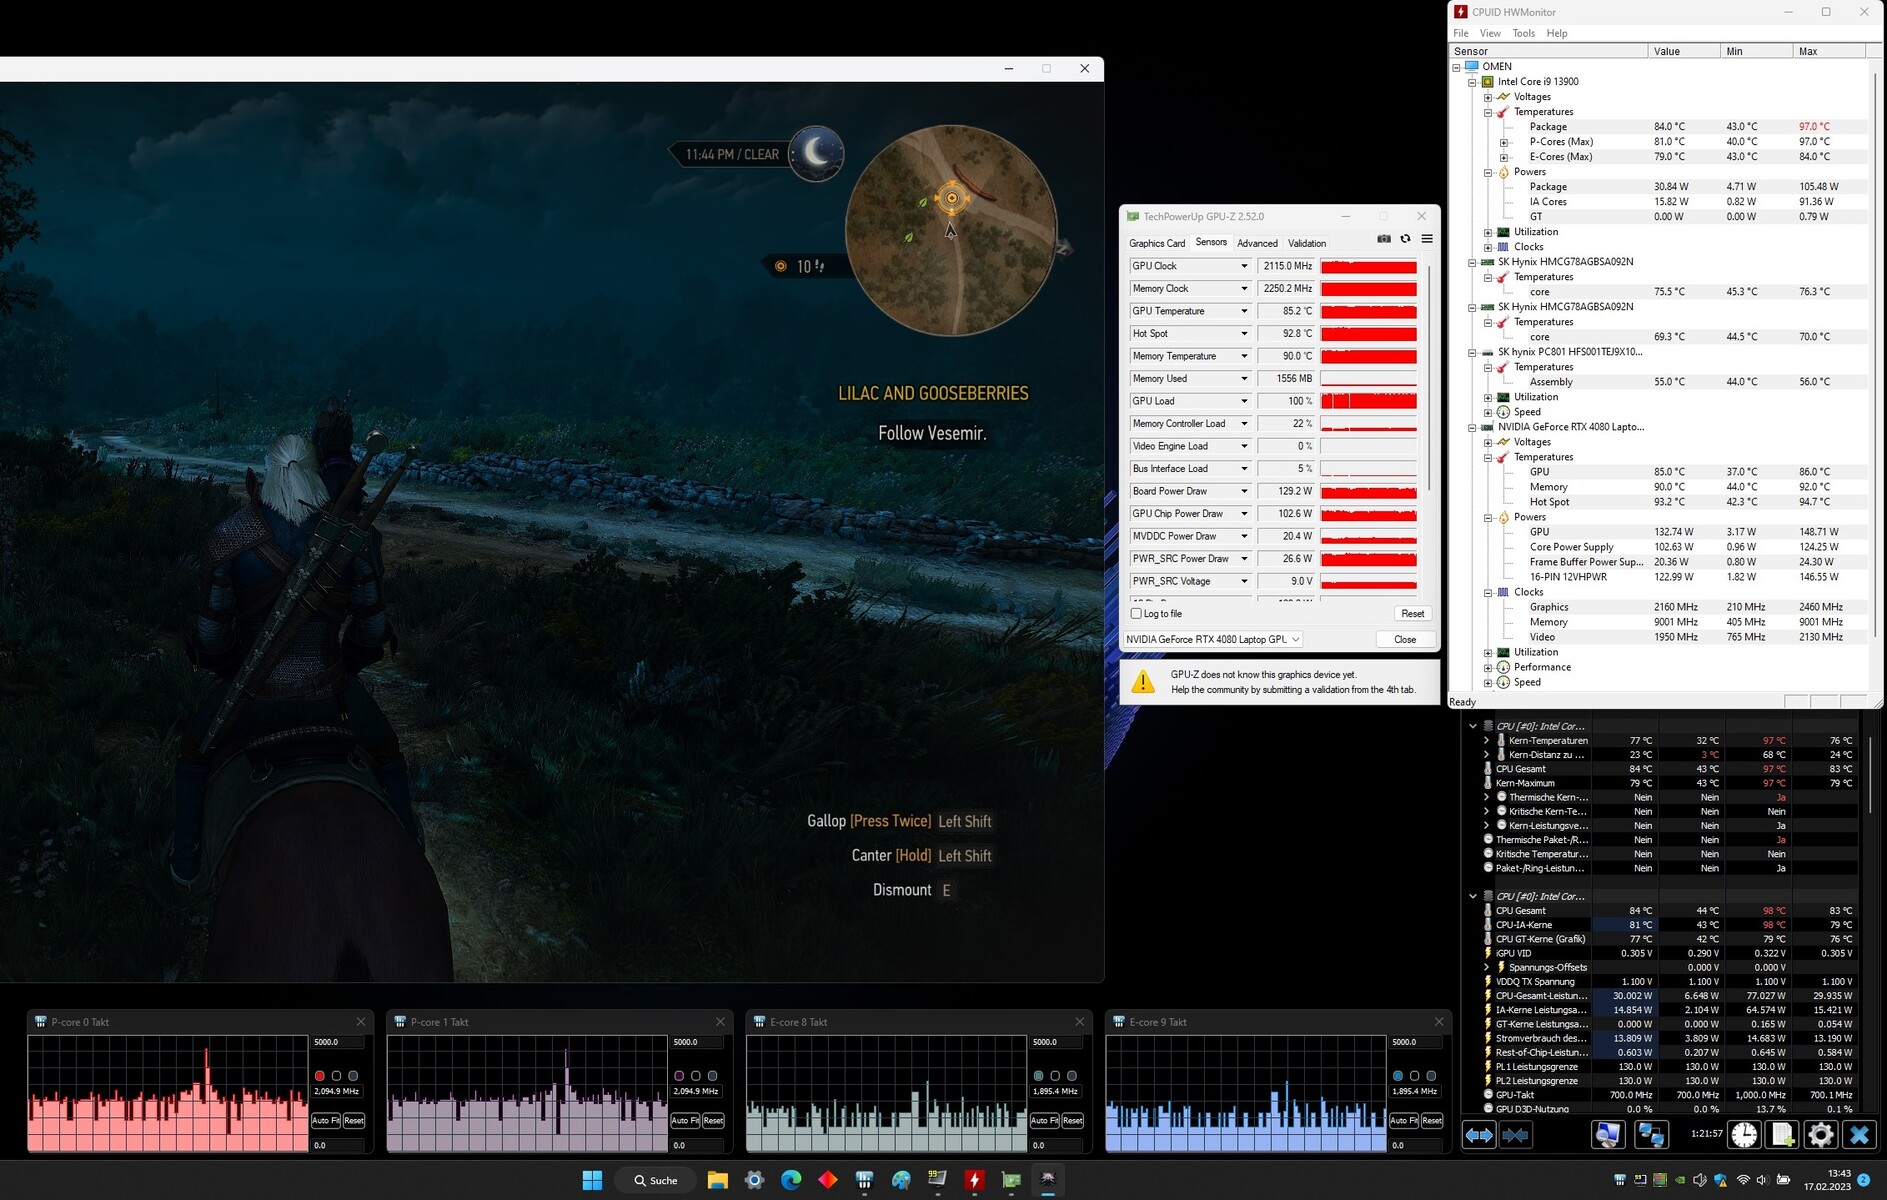Open File Explorer from the taskbar

tap(717, 1180)
